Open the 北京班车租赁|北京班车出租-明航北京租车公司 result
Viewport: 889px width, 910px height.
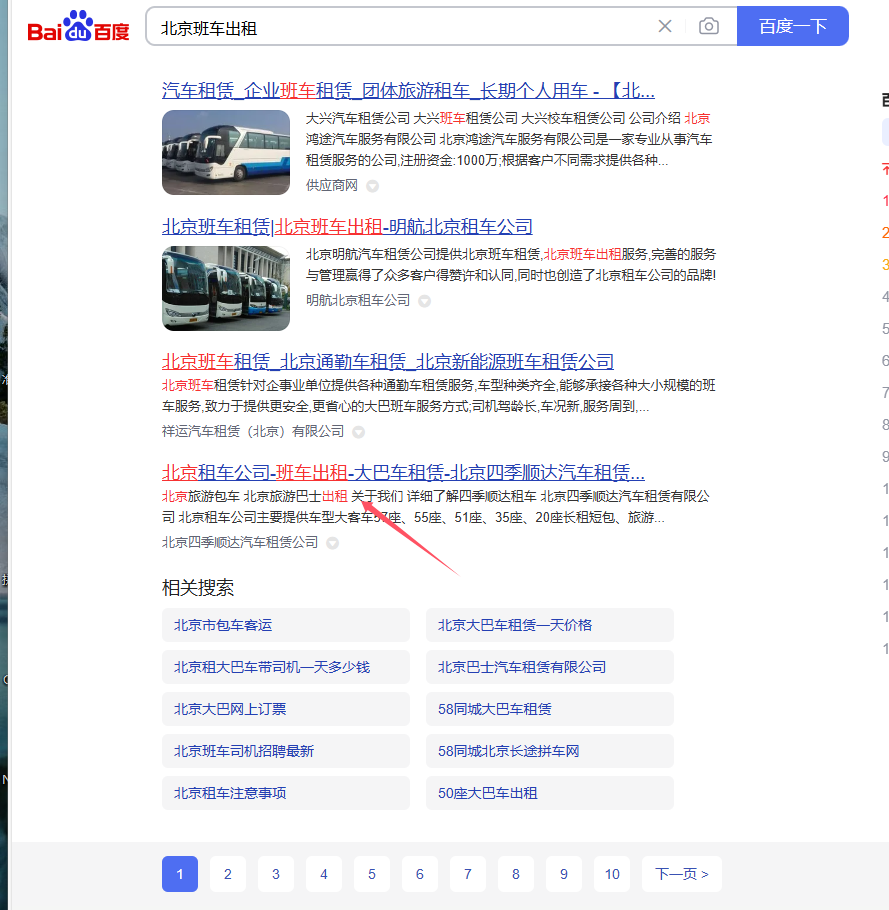click(x=347, y=226)
